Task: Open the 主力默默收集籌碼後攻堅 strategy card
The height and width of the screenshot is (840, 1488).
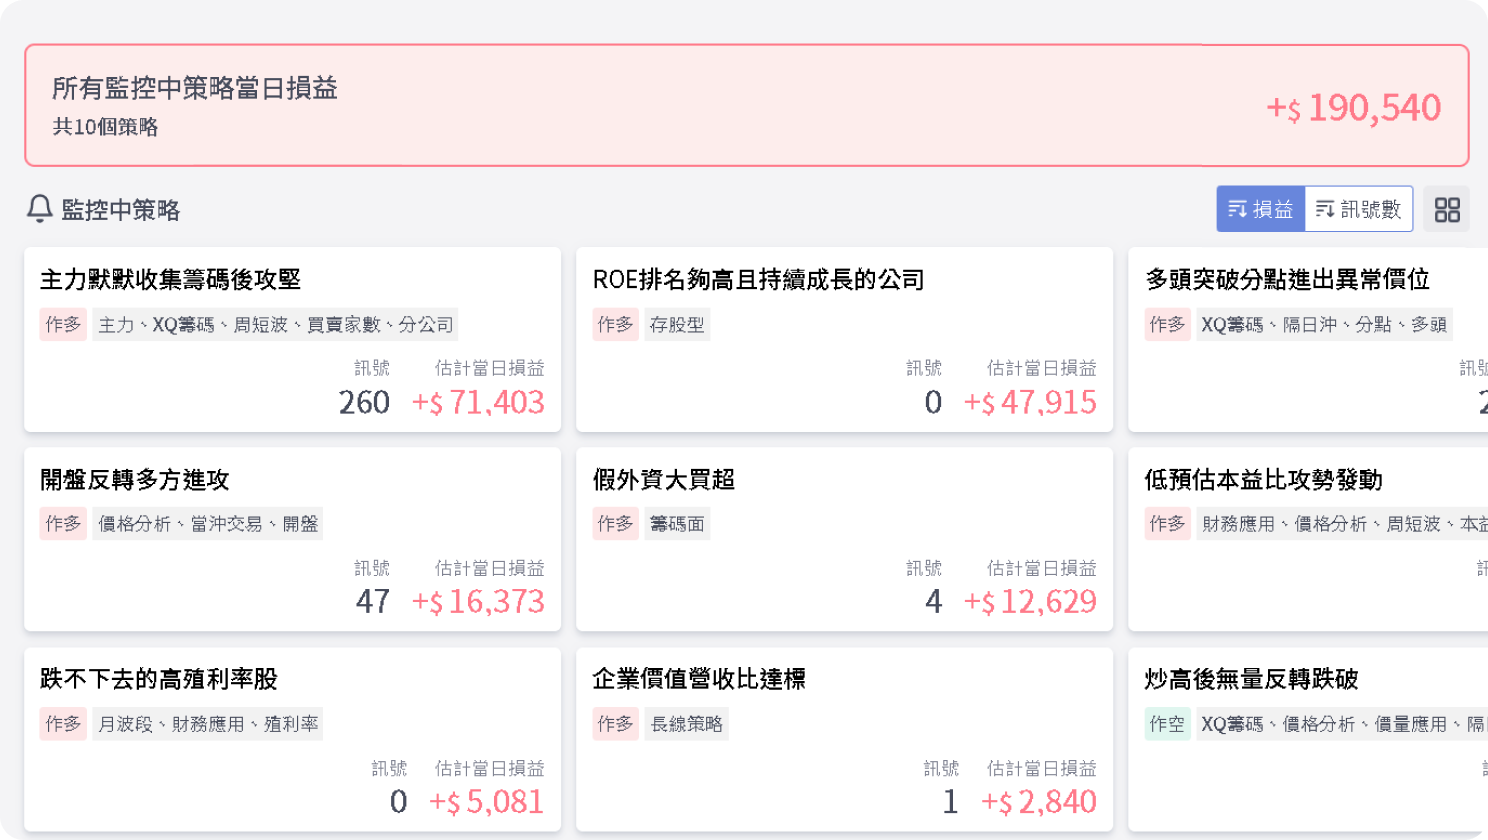Action: [170, 280]
